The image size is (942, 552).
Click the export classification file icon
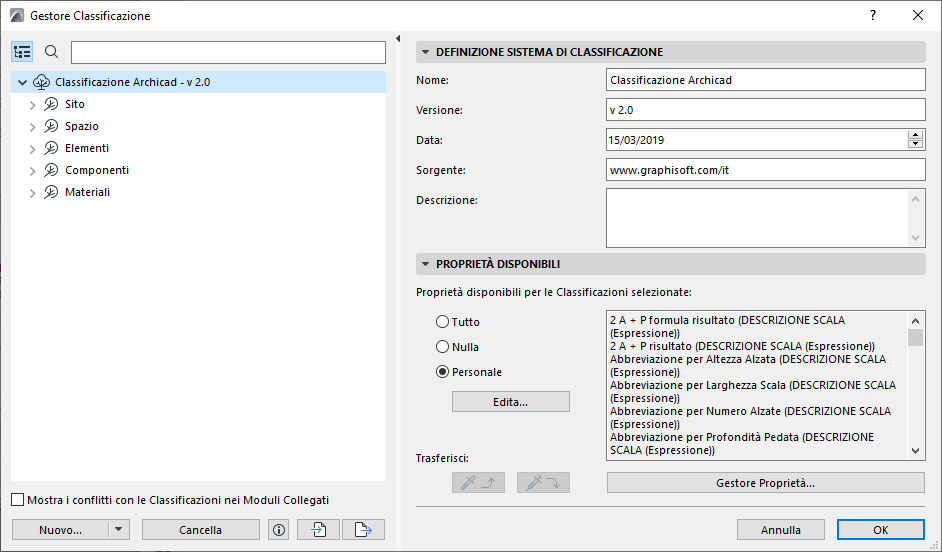pos(363,530)
